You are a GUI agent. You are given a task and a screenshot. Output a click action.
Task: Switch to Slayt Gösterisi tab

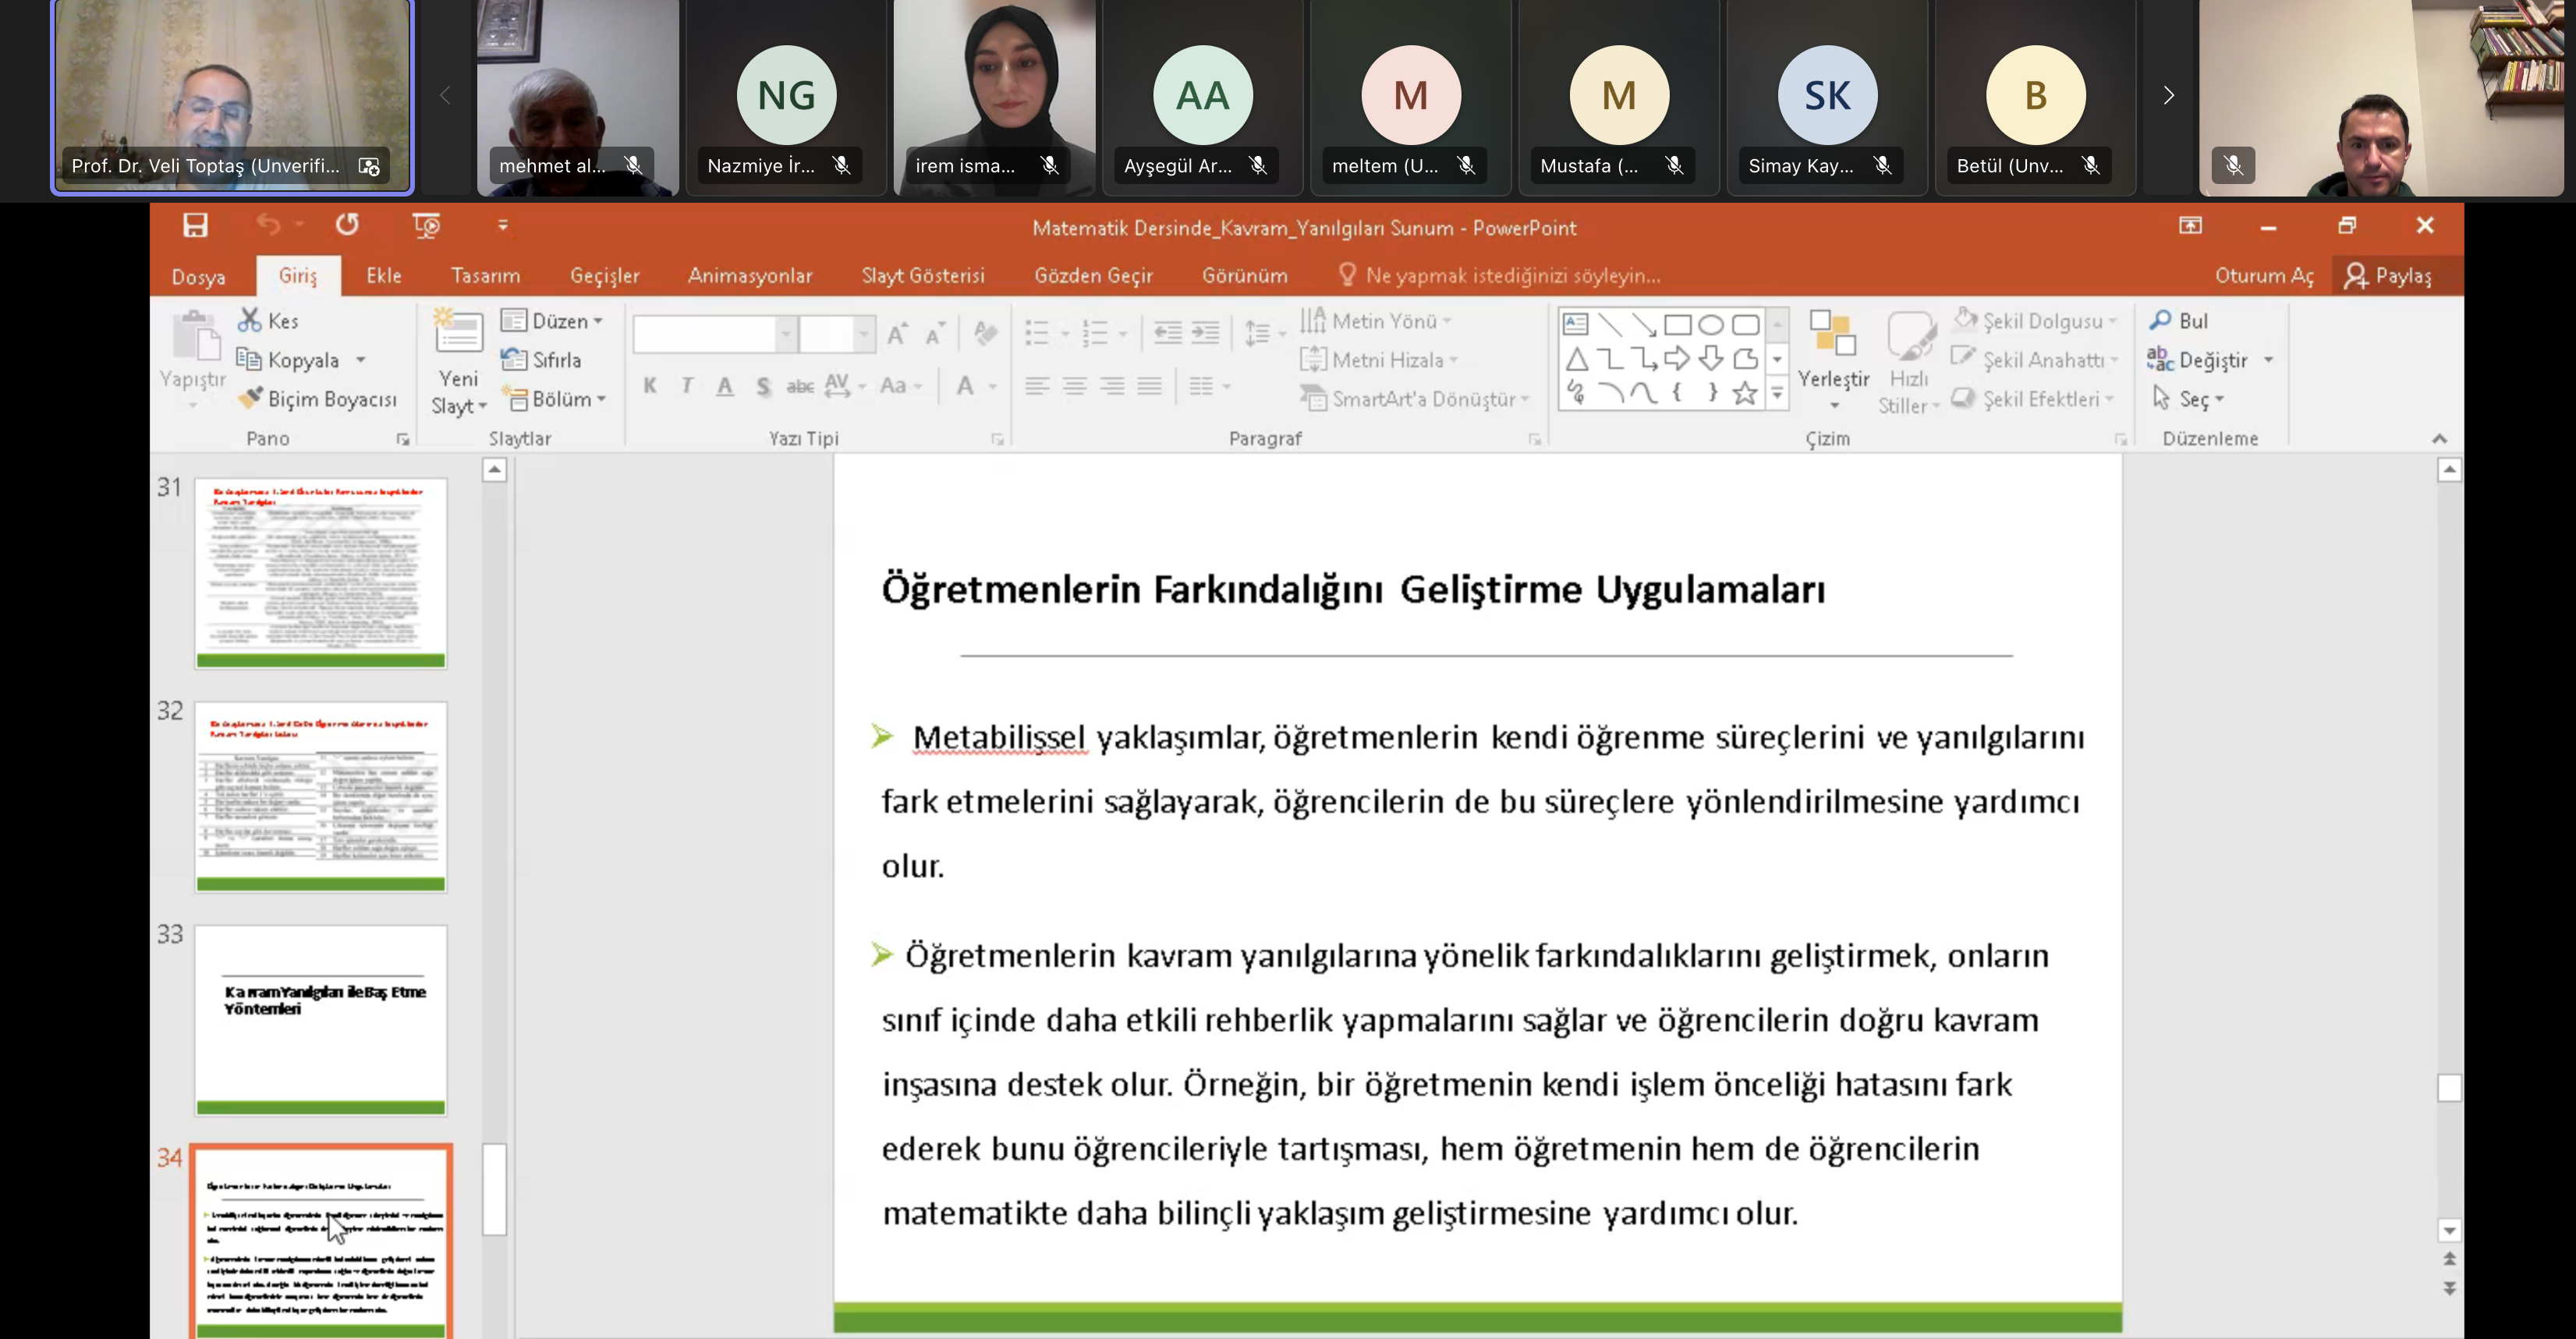pos(922,275)
